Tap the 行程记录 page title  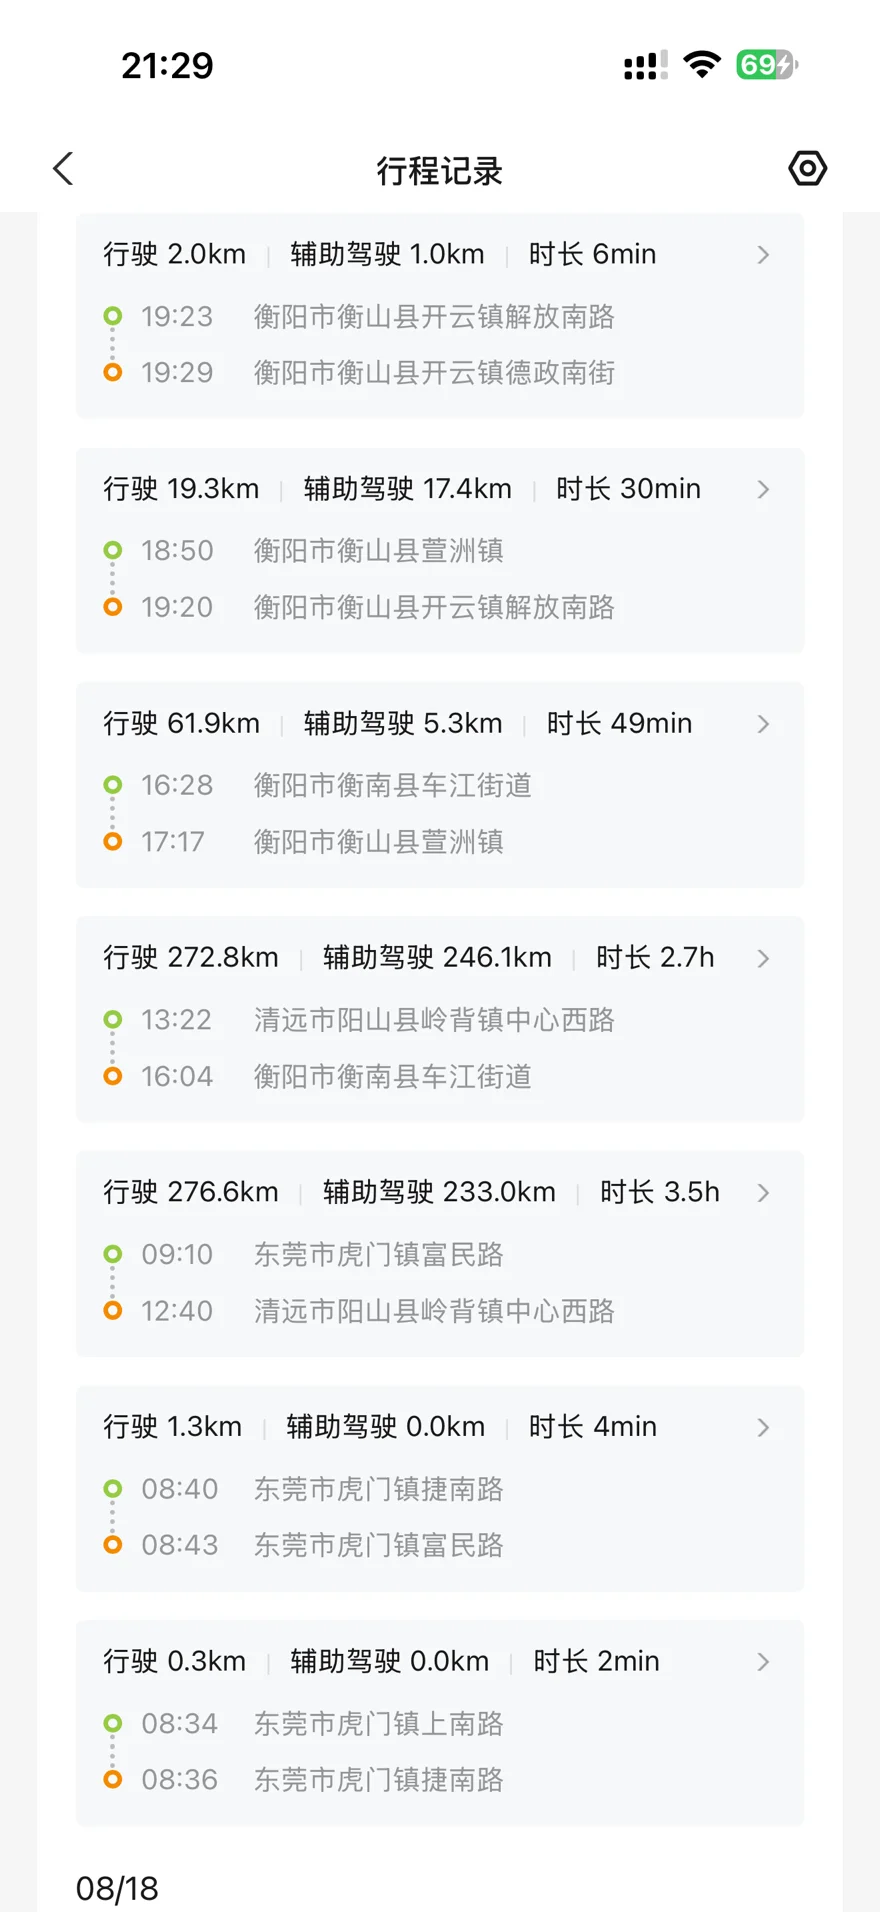coord(439,170)
